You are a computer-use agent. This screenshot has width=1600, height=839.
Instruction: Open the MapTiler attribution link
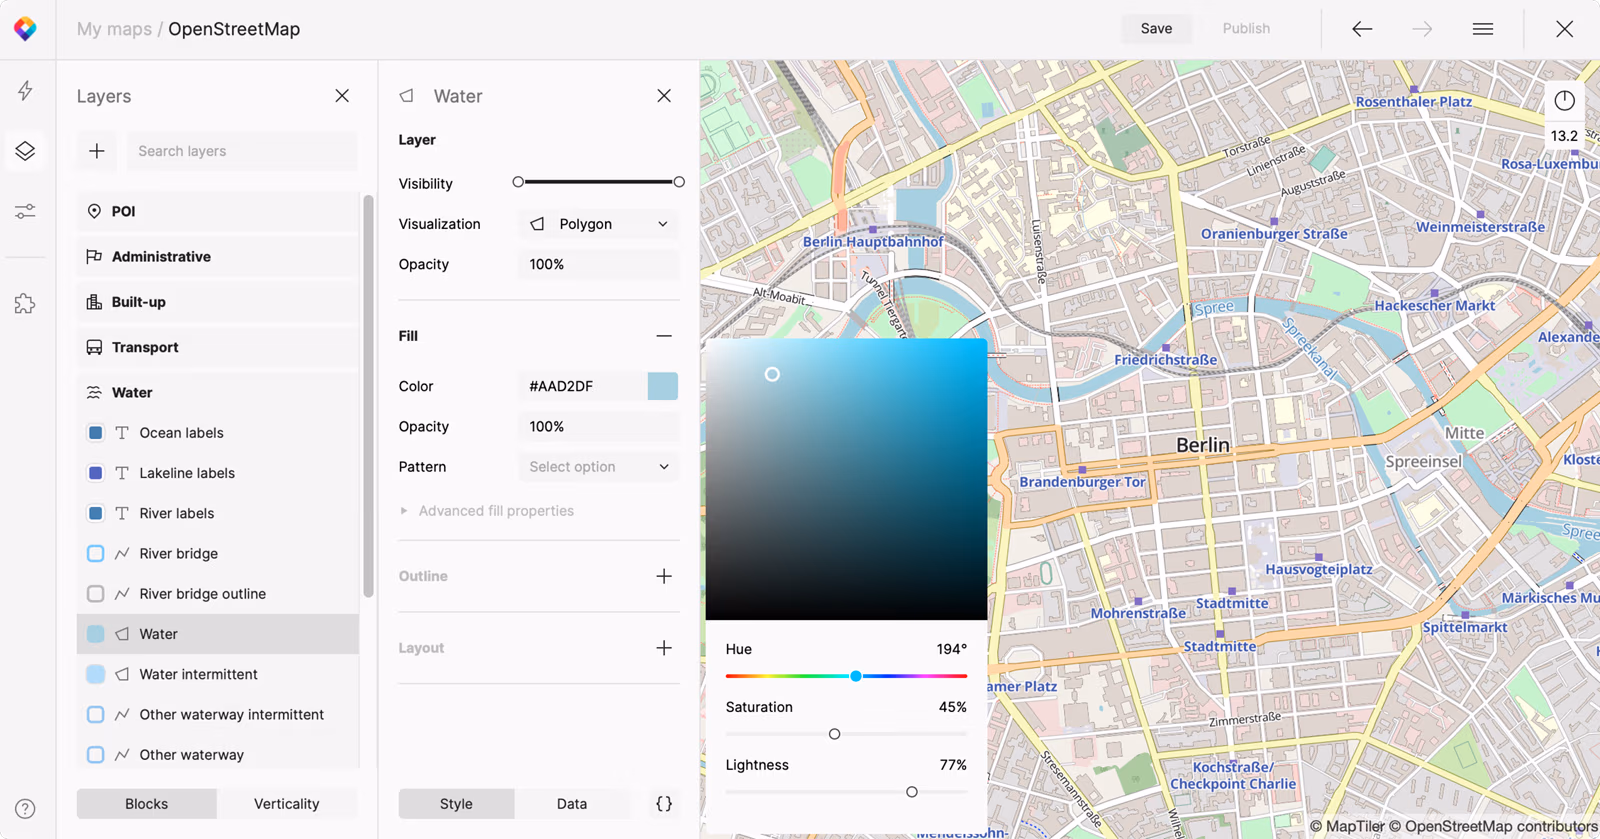pos(1347,827)
